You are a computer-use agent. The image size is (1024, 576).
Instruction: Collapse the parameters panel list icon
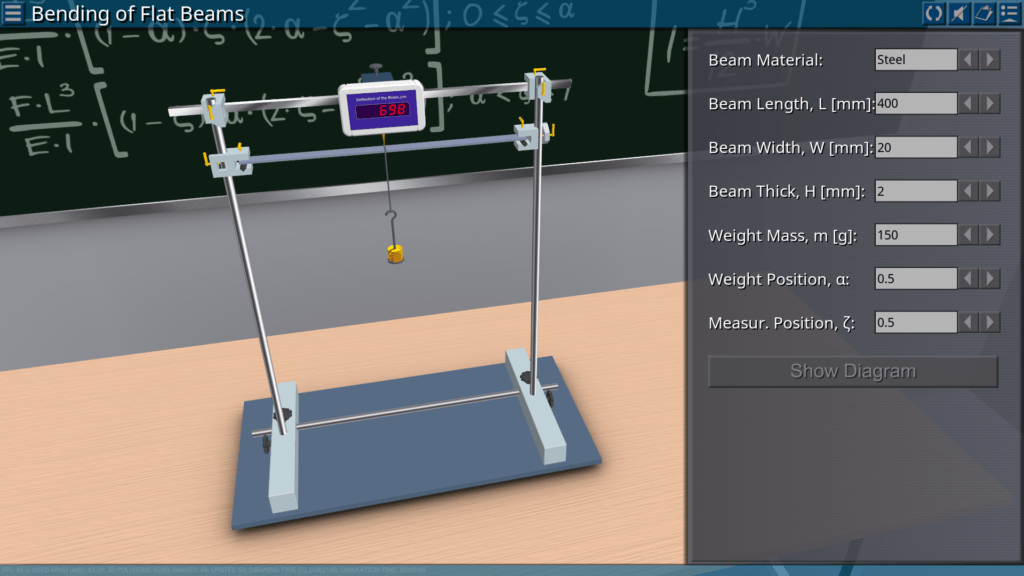coord(1008,13)
